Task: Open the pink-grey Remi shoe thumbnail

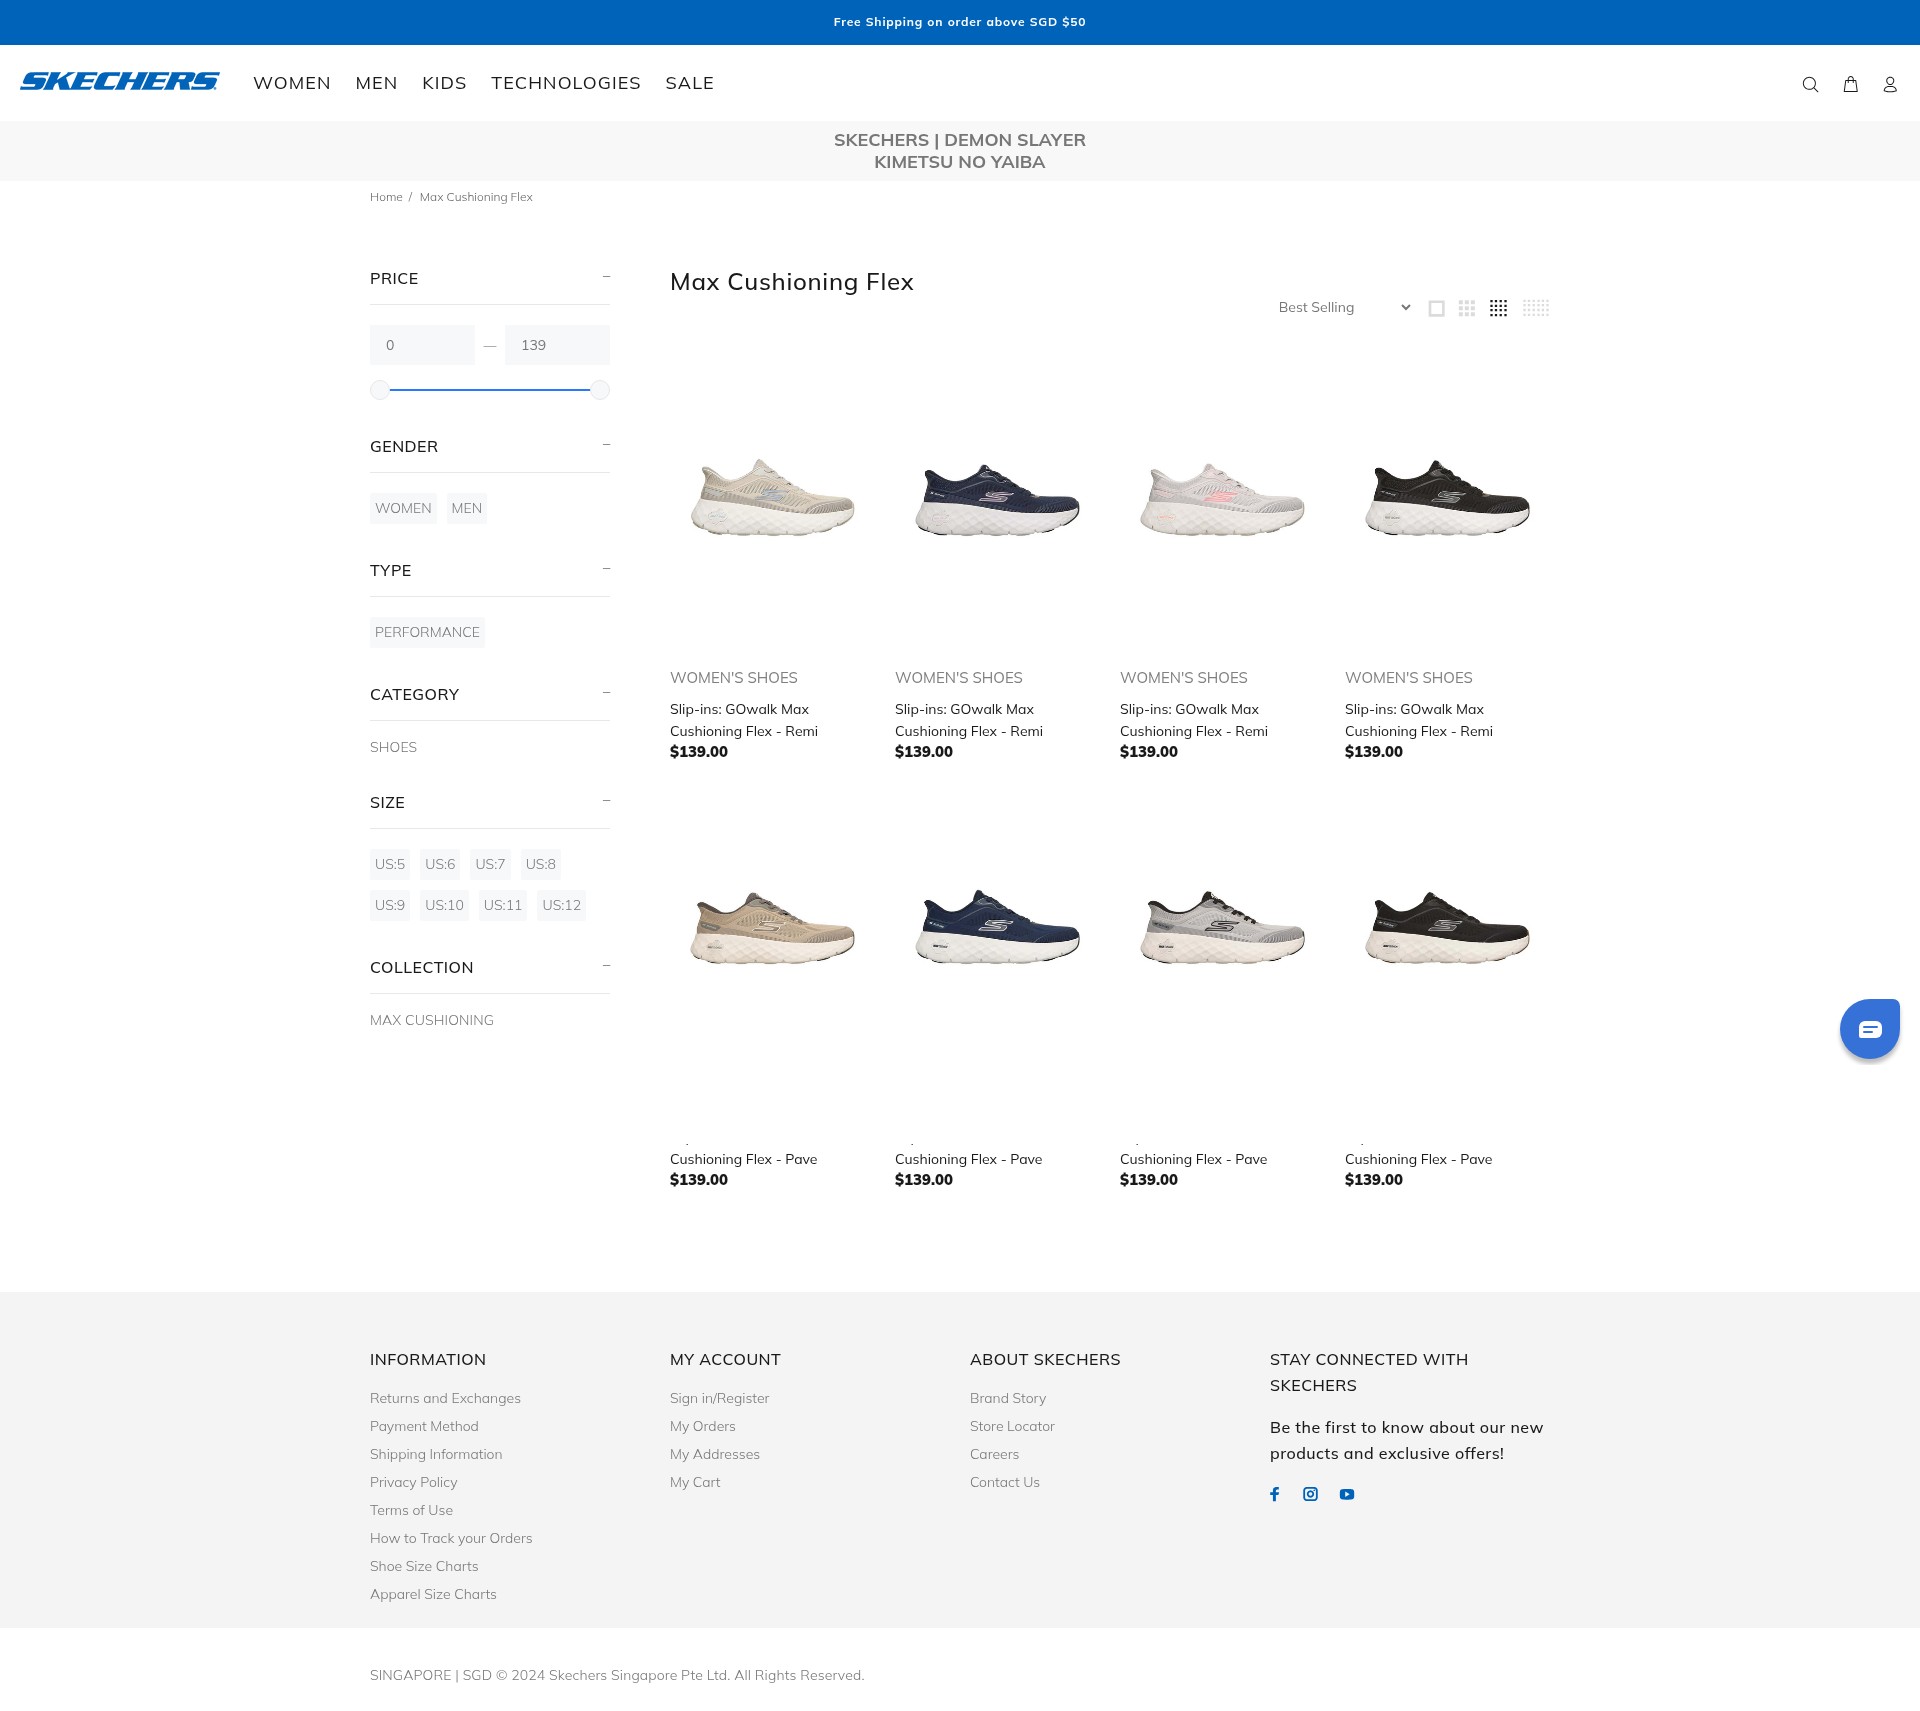Action: (1222, 497)
